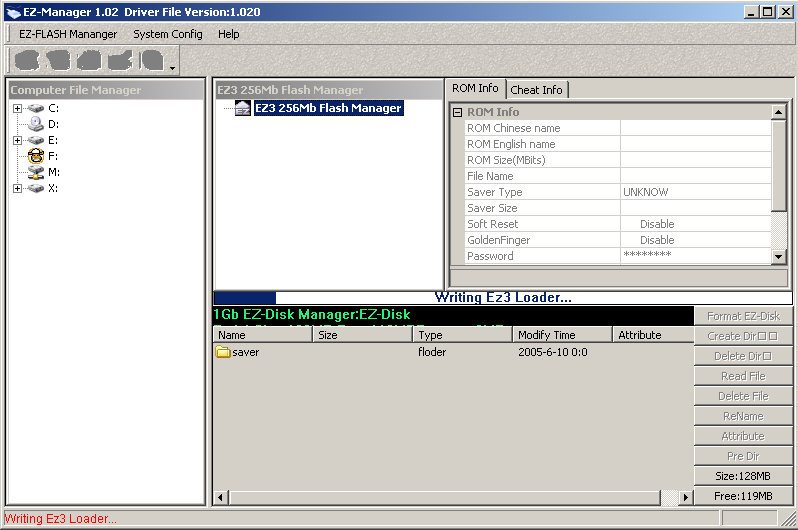Click the Read File button
This screenshot has width=798, height=530.
point(743,376)
